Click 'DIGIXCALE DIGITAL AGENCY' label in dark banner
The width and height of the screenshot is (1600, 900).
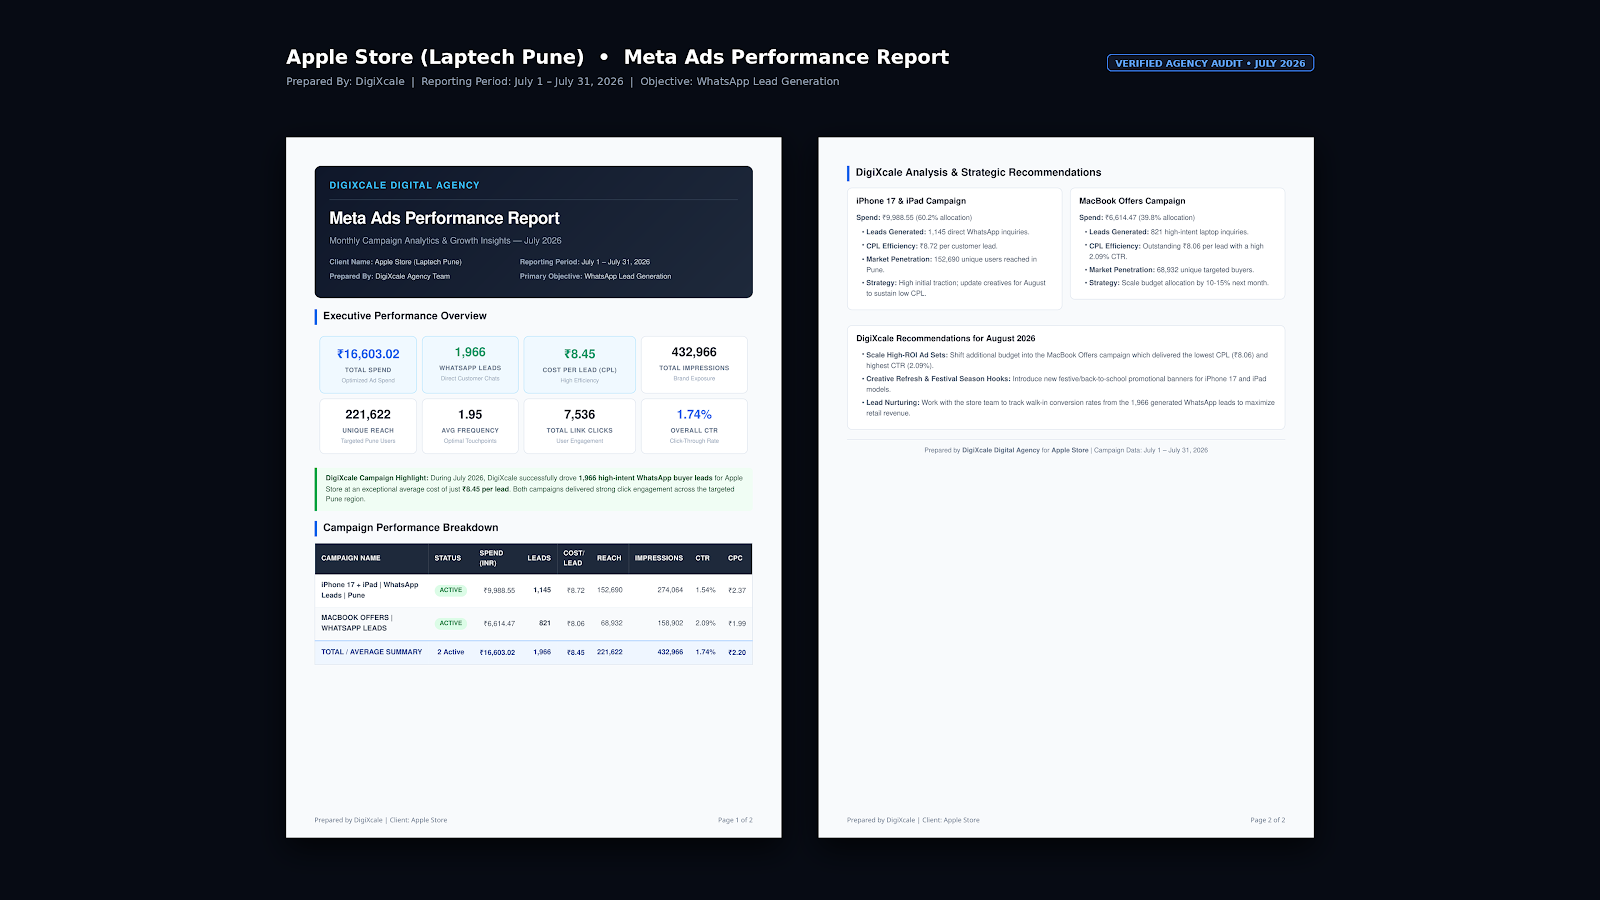coord(404,185)
